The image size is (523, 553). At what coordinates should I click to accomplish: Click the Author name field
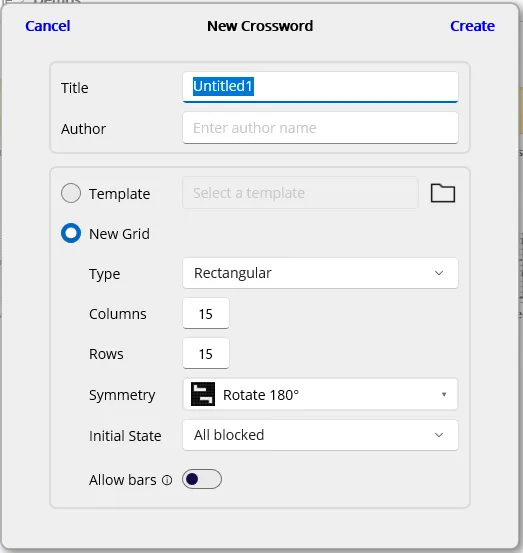pyautogui.click(x=320, y=128)
